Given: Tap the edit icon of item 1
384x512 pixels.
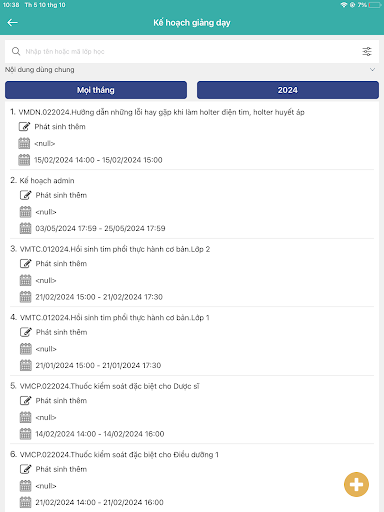Looking at the screenshot, I should click(24, 127).
